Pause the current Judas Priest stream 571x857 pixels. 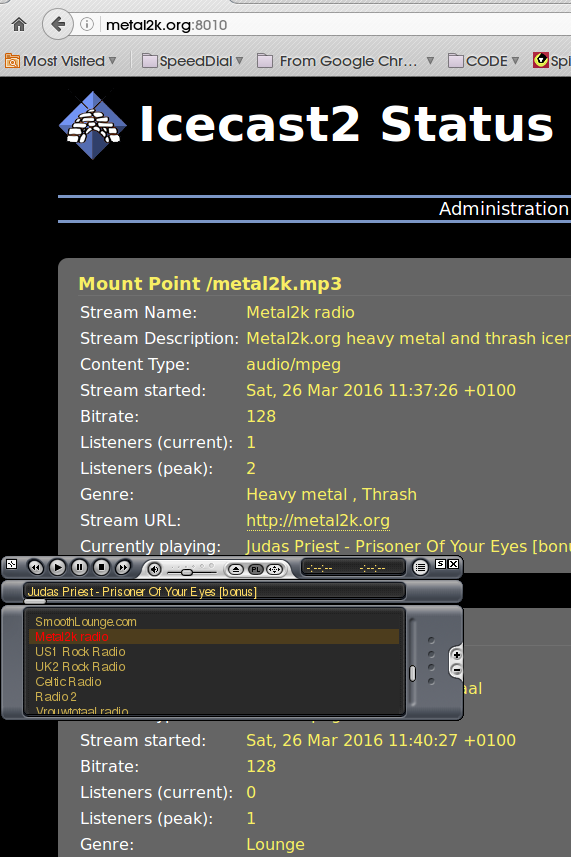(79, 568)
